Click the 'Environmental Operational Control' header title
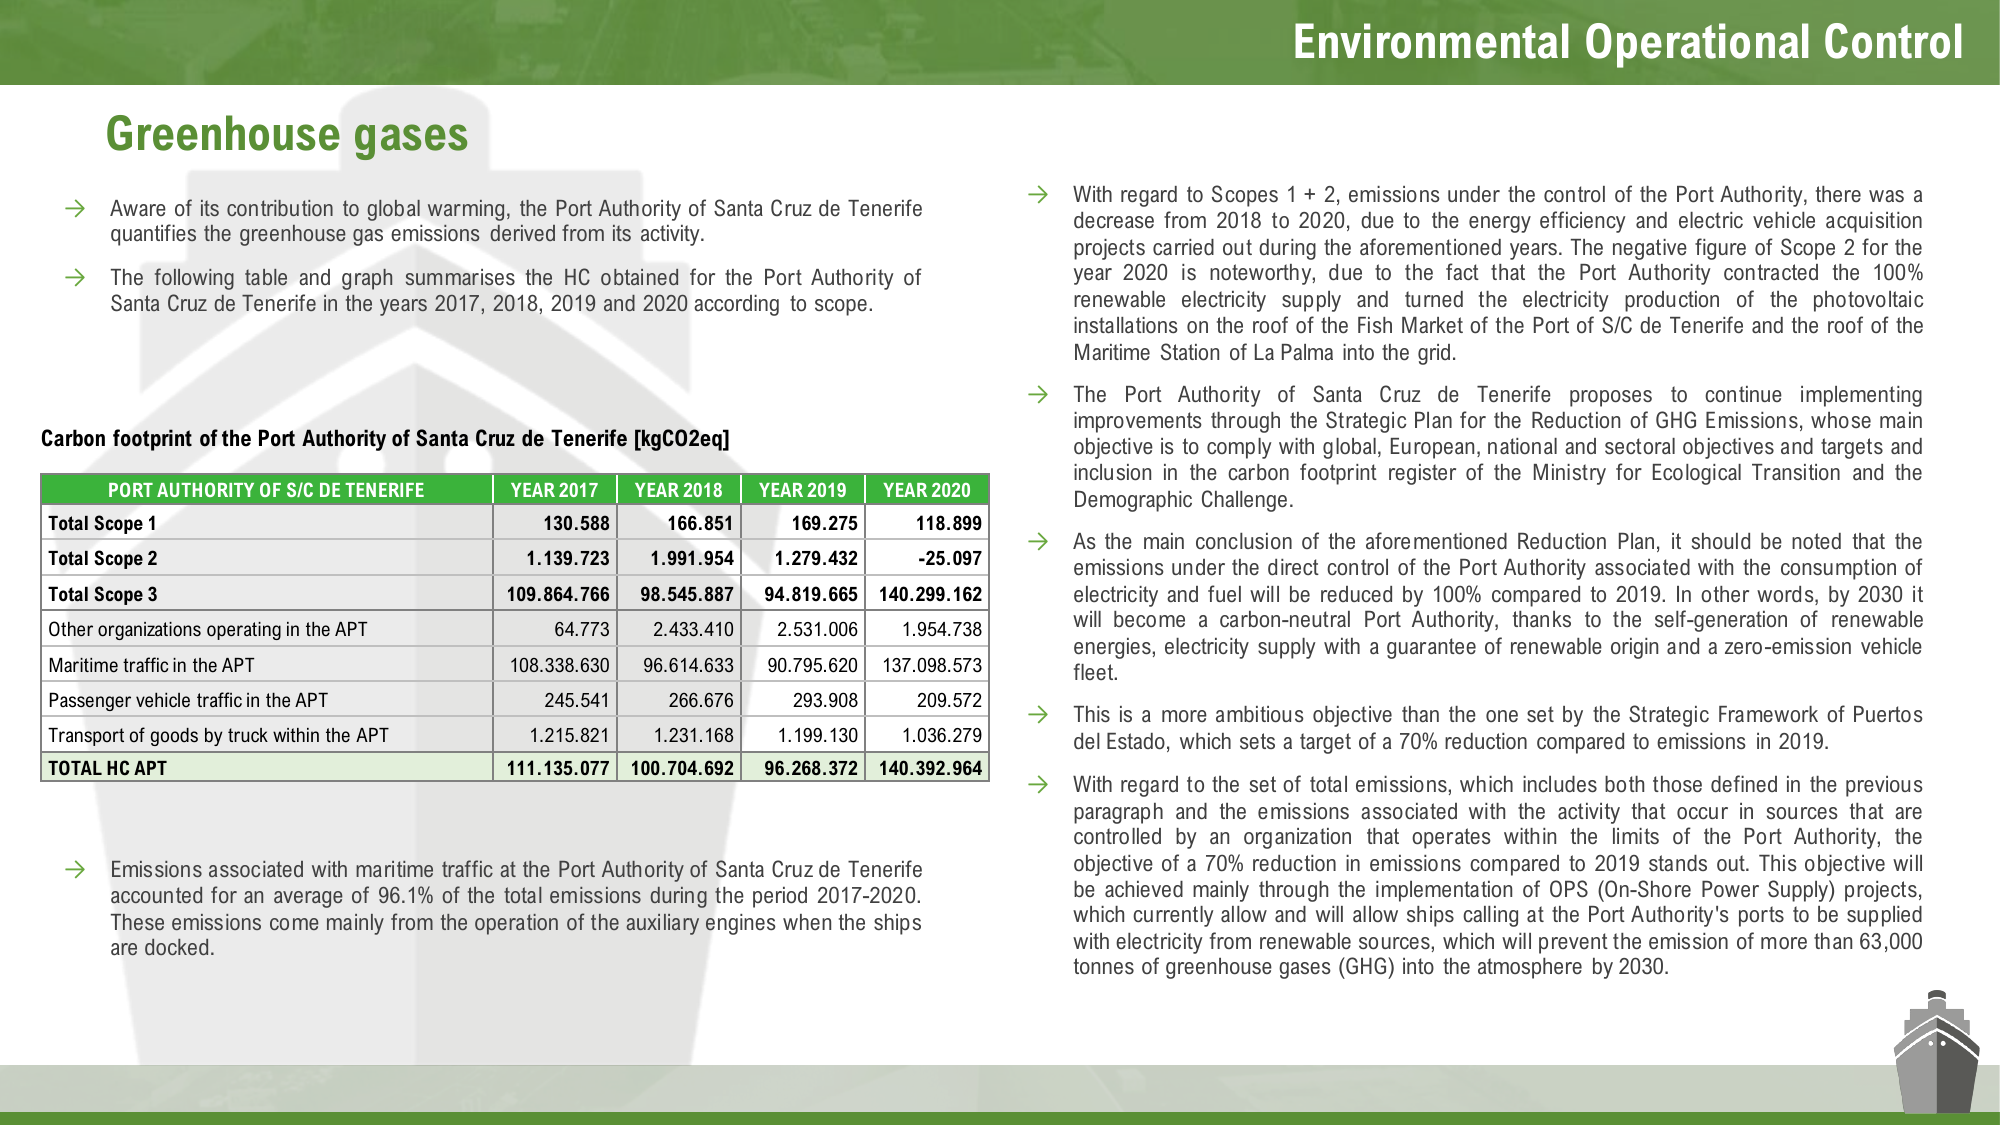The image size is (2000, 1125). (1628, 42)
